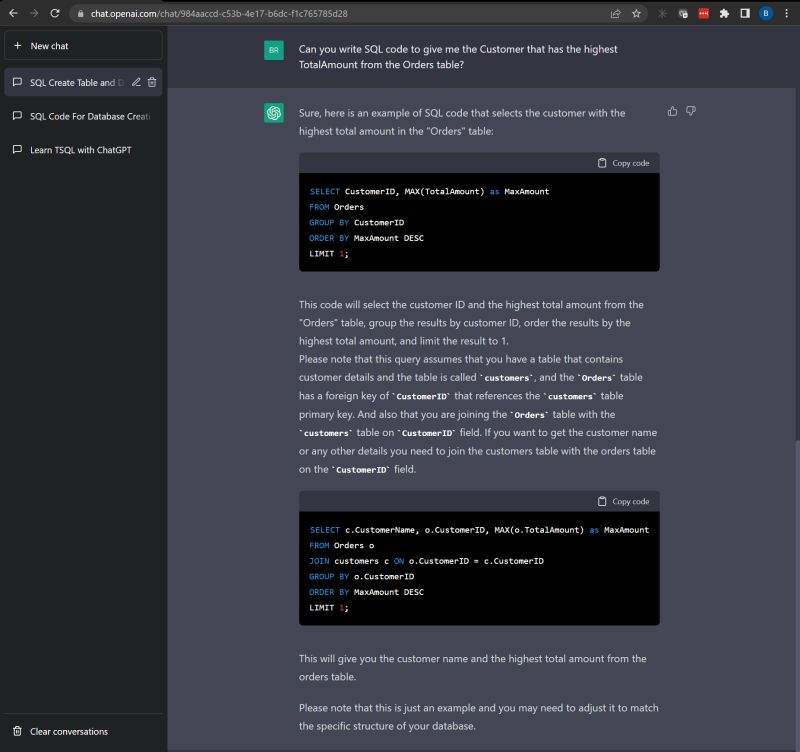The width and height of the screenshot is (800, 752).
Task: Bookmark the page with the star icon
Action: (x=636, y=15)
